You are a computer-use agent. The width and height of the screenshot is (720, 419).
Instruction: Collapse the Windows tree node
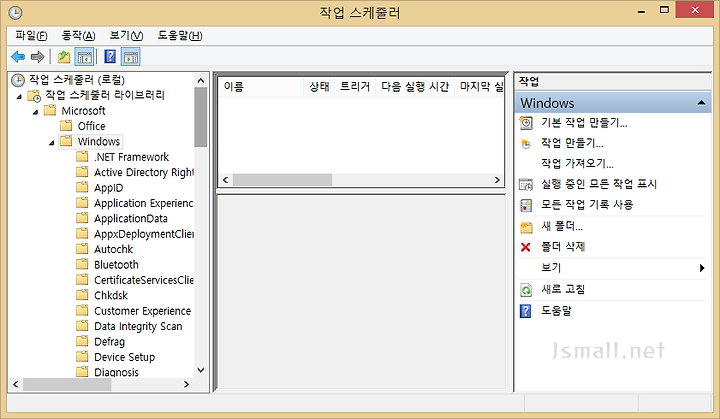(x=51, y=143)
